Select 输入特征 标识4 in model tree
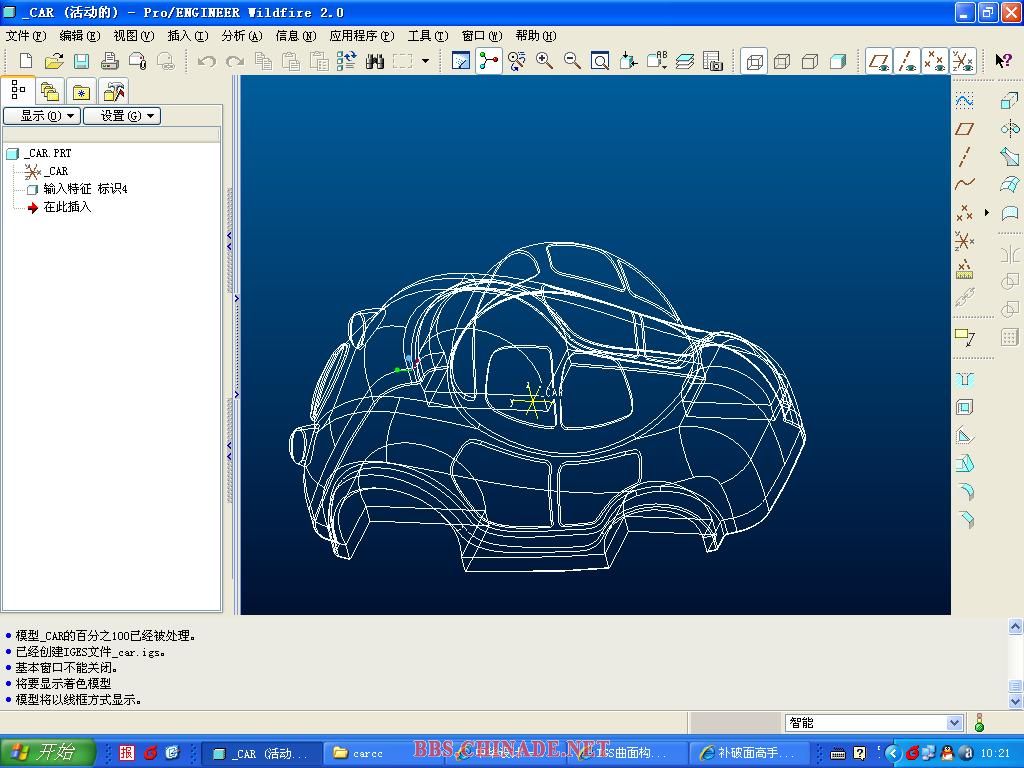1024x768 pixels. pyautogui.click(x=85, y=189)
